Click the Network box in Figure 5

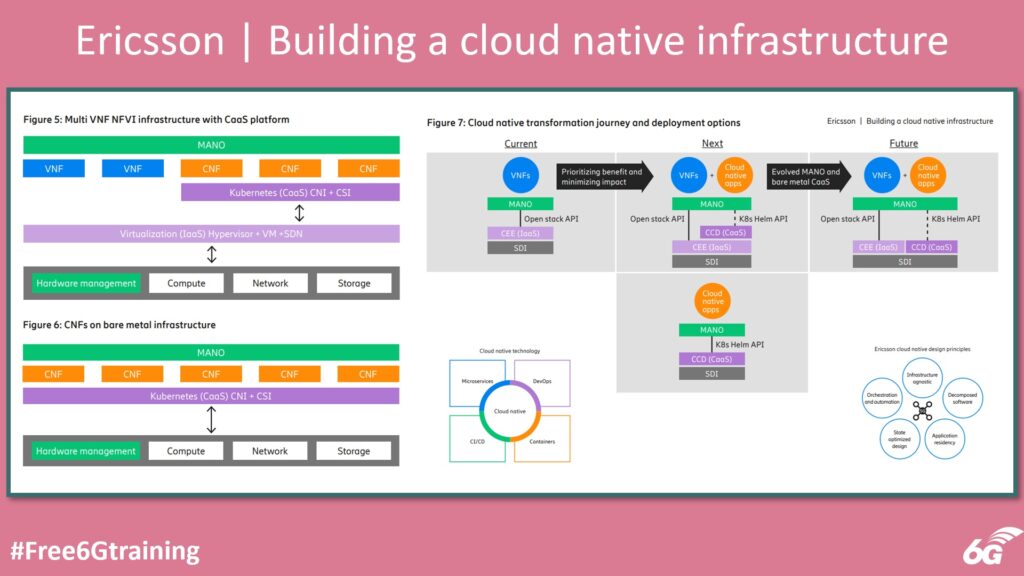[270, 283]
